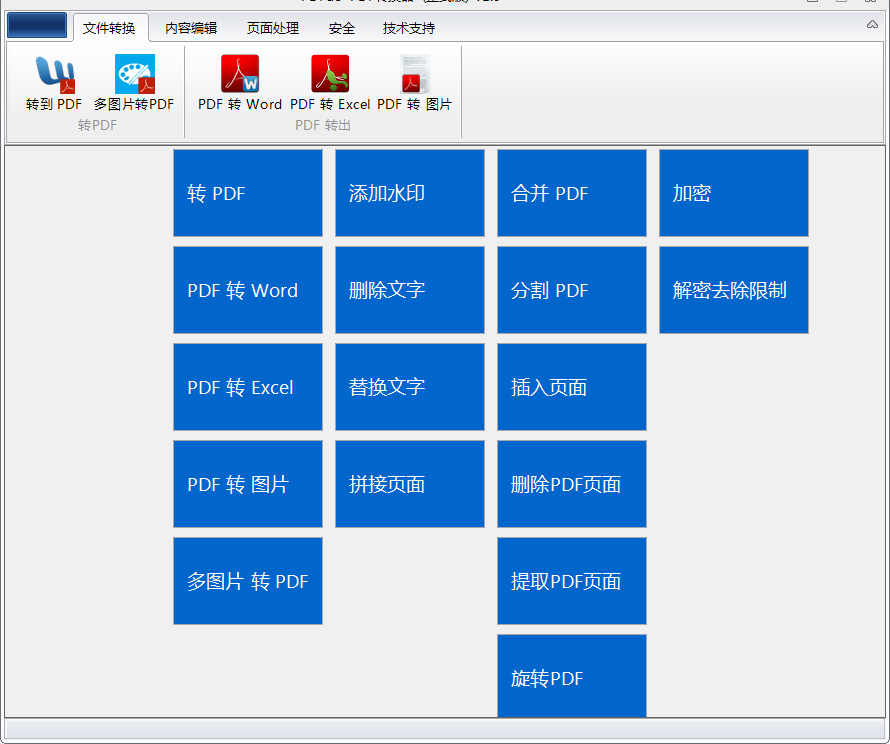
Task: Click the 添加水印 tile
Action: pyautogui.click(x=409, y=193)
